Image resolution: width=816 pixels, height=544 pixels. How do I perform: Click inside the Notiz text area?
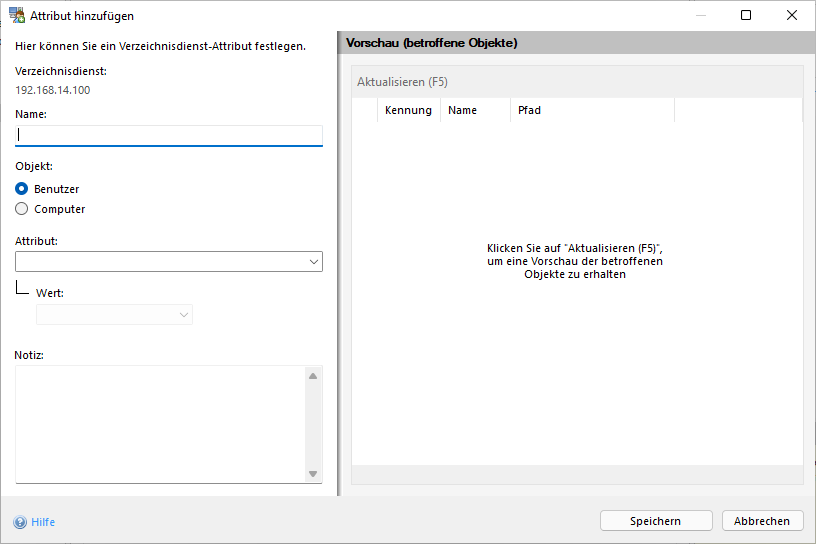pos(160,424)
